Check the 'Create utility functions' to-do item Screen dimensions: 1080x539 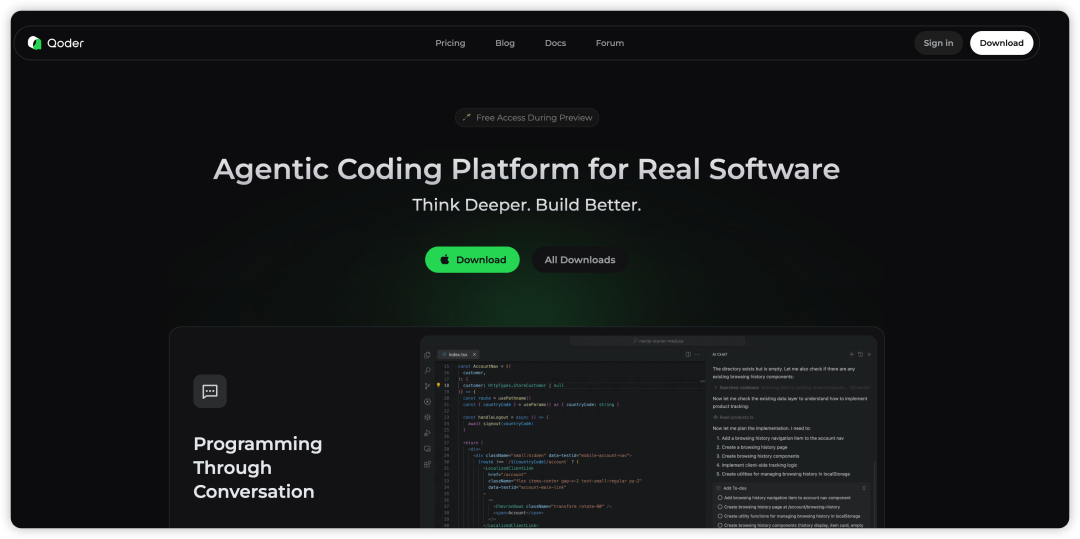[x=719, y=515]
